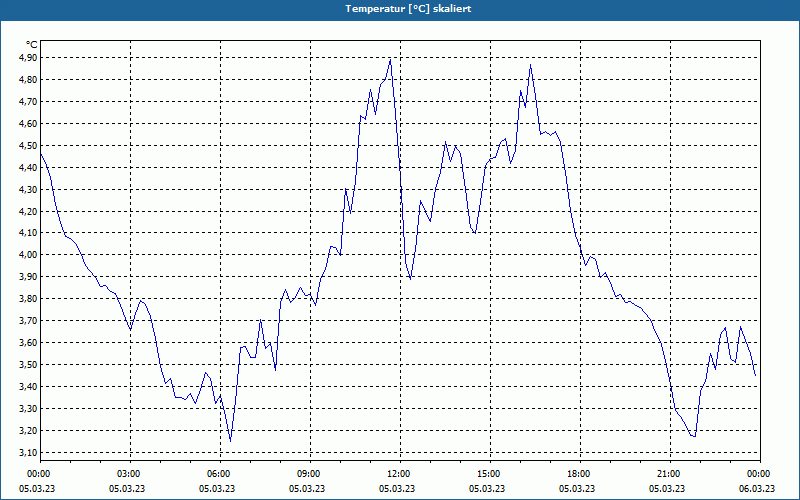The width and height of the screenshot is (800, 500).
Task: Pick the 18:00 time label
Action: pyautogui.click(x=578, y=474)
